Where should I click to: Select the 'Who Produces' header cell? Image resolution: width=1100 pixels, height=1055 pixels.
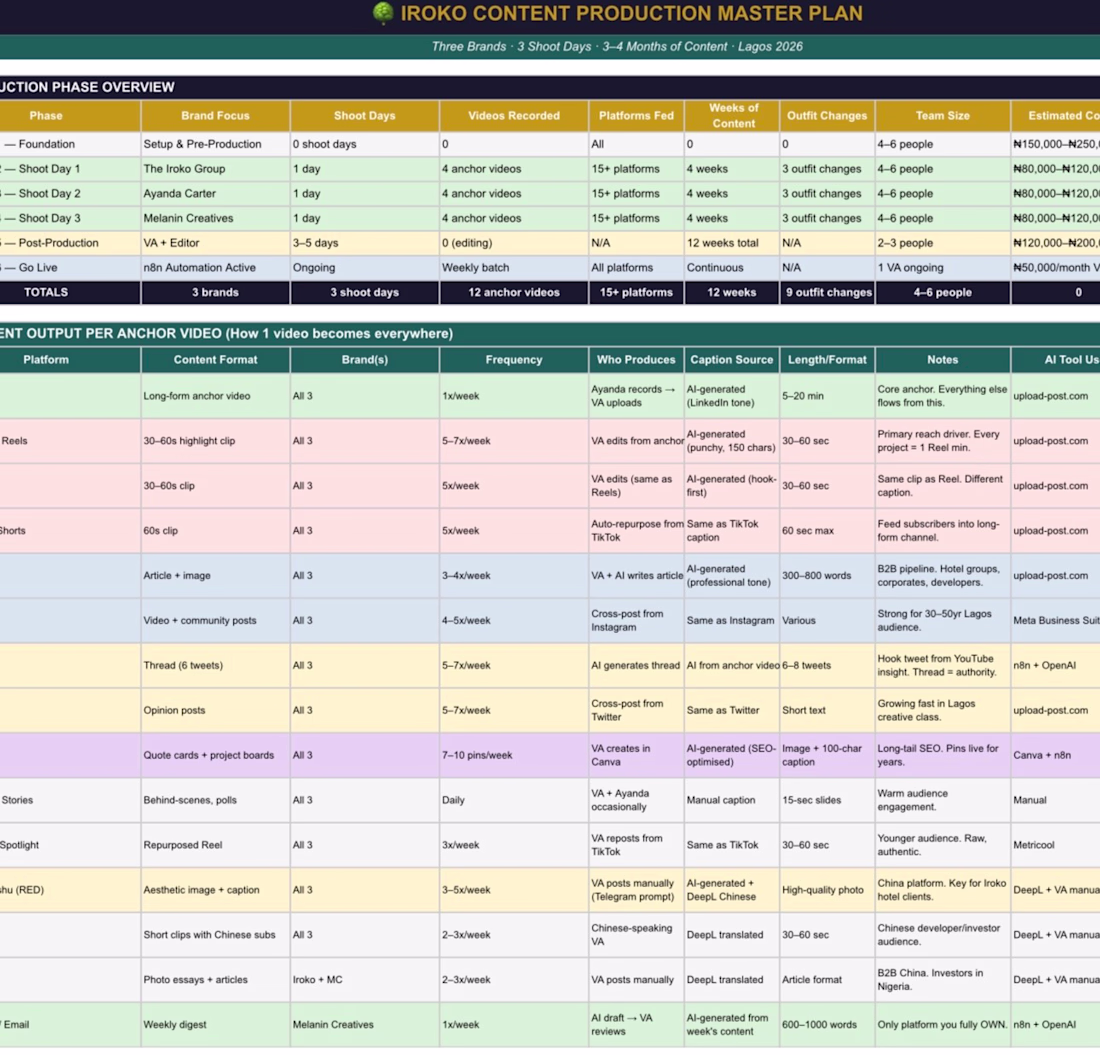click(x=636, y=360)
